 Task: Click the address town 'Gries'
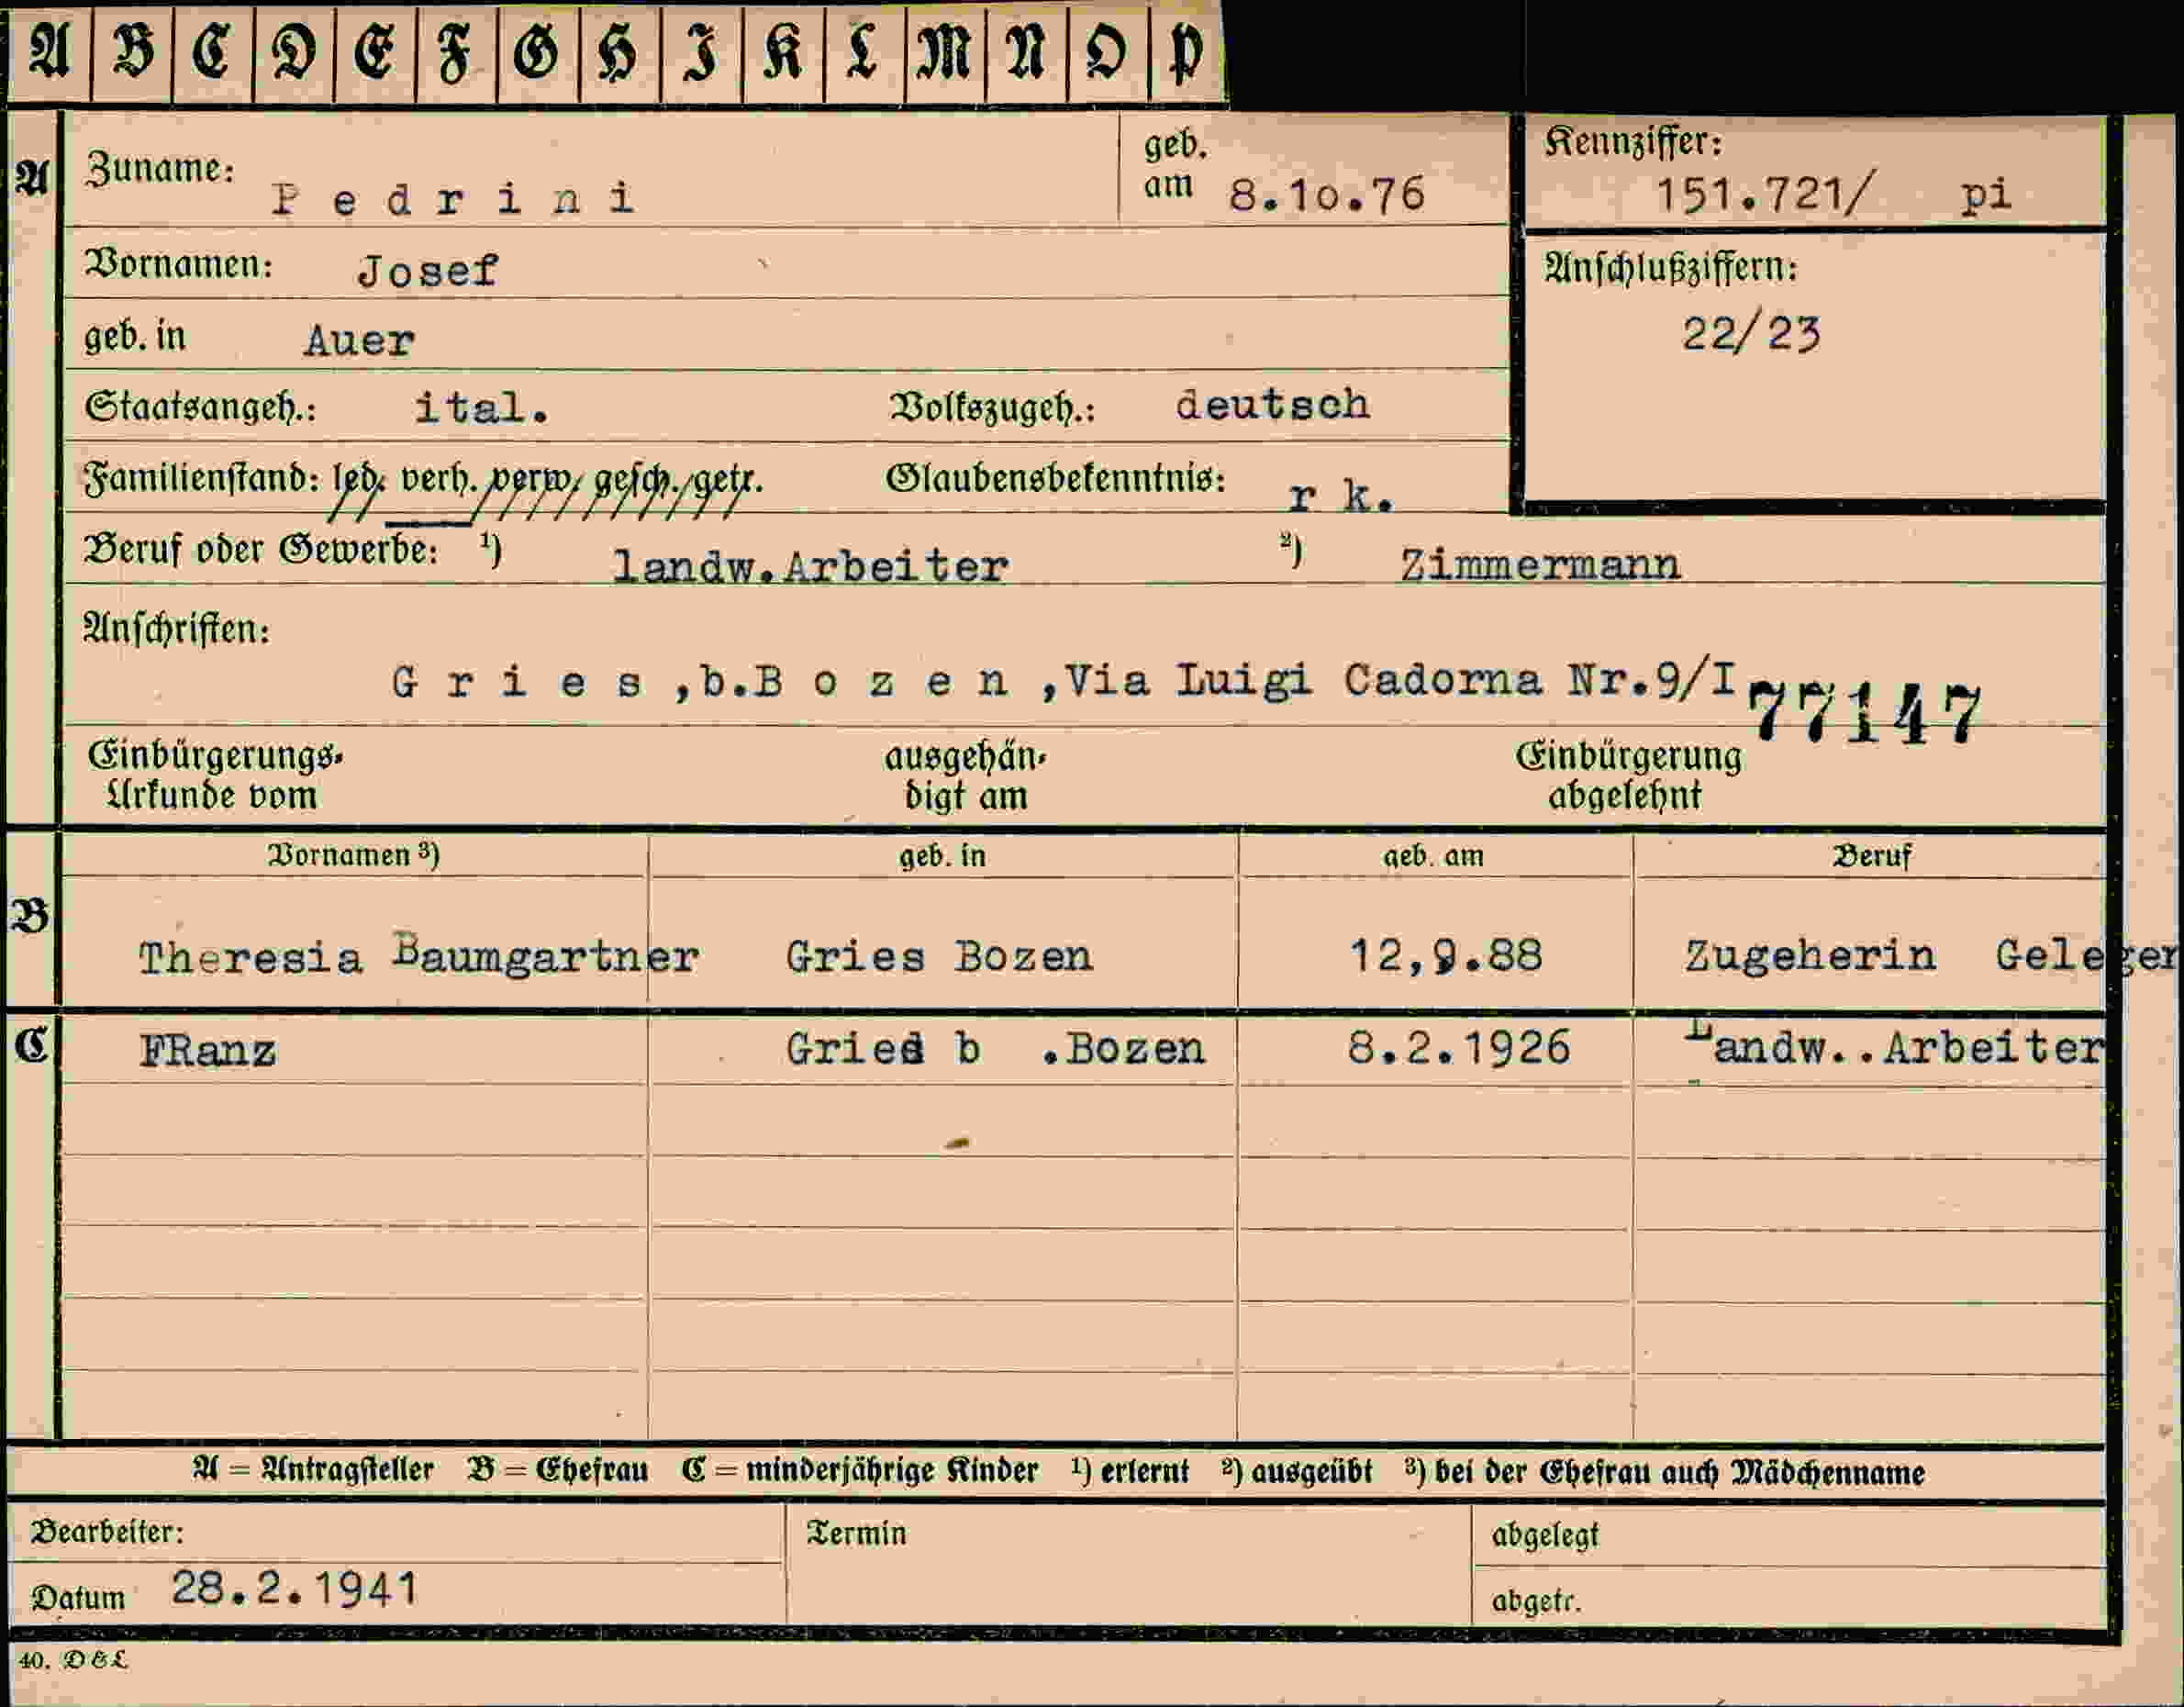[517, 683]
